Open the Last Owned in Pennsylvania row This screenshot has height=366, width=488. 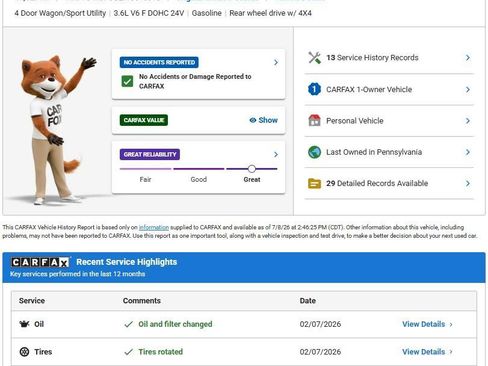pyautogui.click(x=389, y=152)
